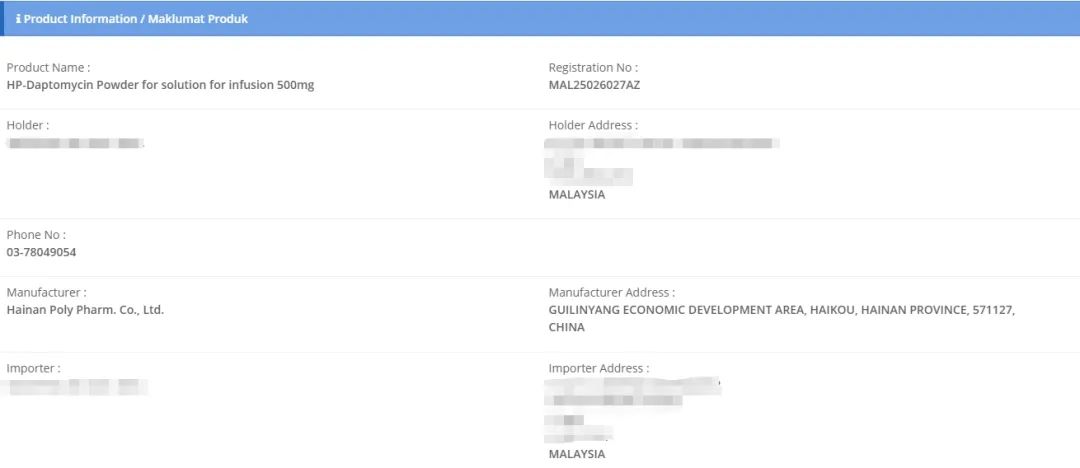1080x468 pixels.
Task: Click the blurred importer name value
Action: point(77,386)
